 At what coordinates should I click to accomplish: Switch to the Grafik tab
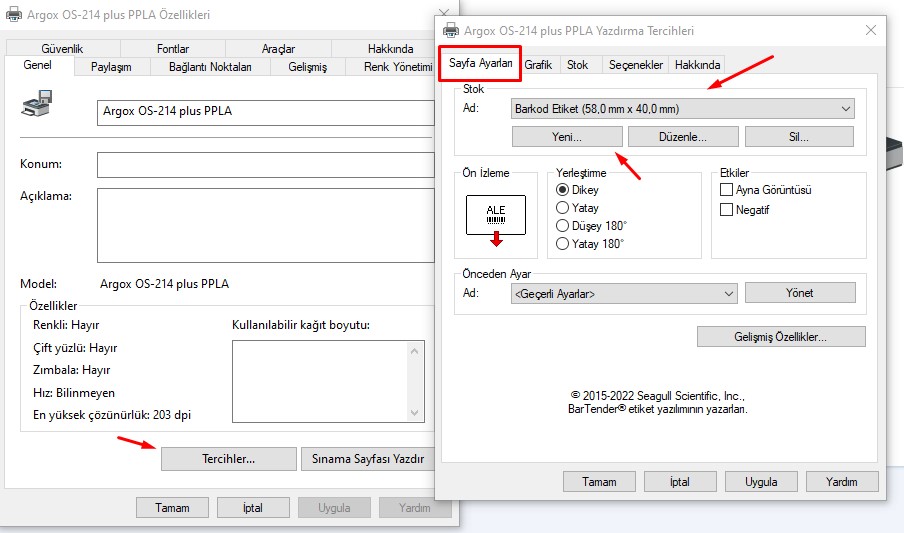pos(538,65)
